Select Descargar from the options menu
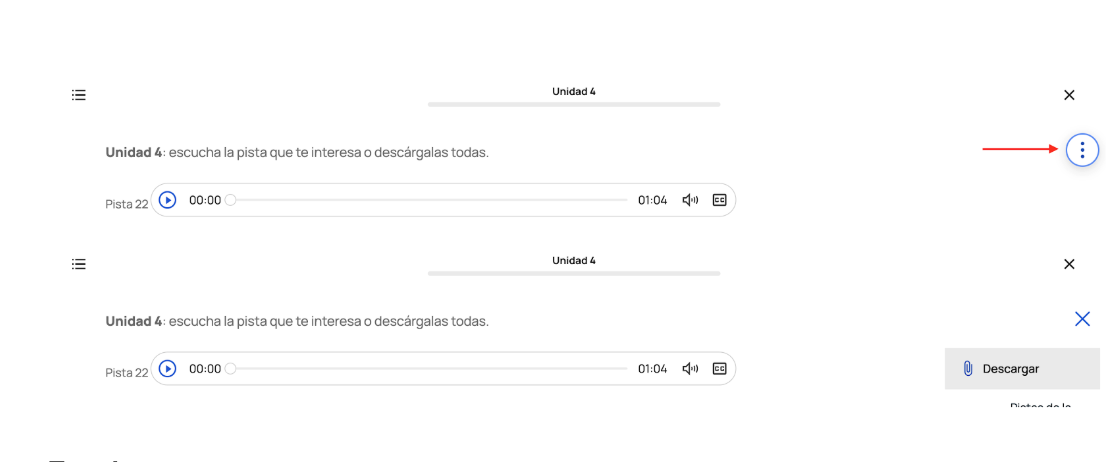This screenshot has width=1118, height=462. click(1011, 369)
